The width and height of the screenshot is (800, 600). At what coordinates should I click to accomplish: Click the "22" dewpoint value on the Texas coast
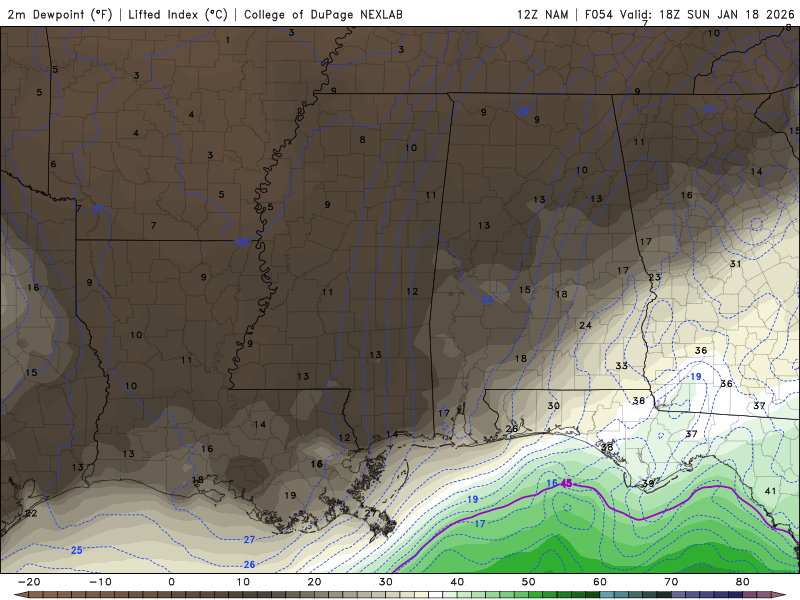pyautogui.click(x=31, y=513)
